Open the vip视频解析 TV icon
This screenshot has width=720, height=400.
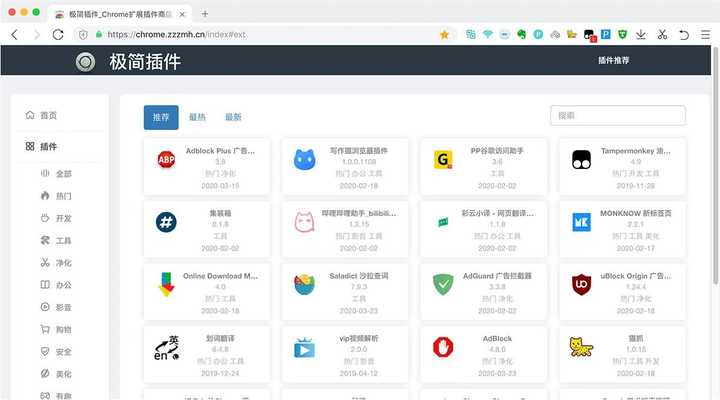pyautogui.click(x=304, y=347)
